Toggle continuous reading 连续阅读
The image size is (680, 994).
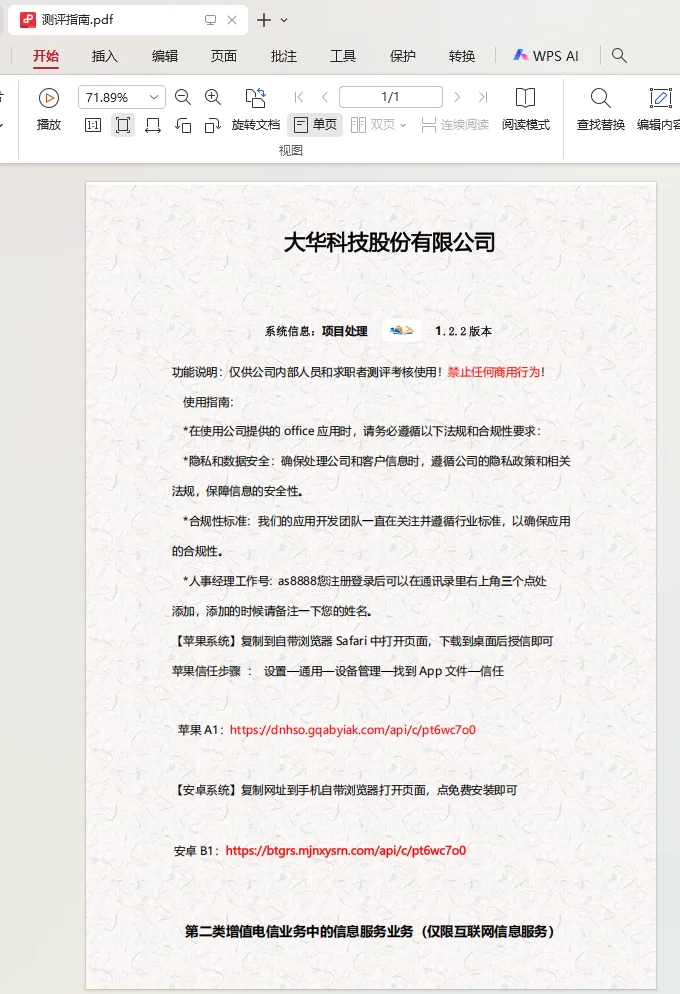pyautogui.click(x=455, y=125)
